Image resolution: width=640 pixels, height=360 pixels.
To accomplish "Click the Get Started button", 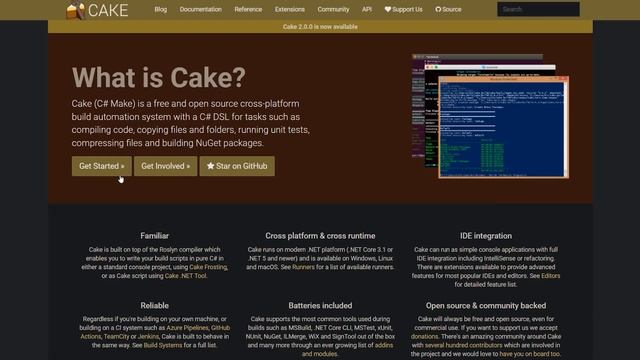I will coord(102,166).
